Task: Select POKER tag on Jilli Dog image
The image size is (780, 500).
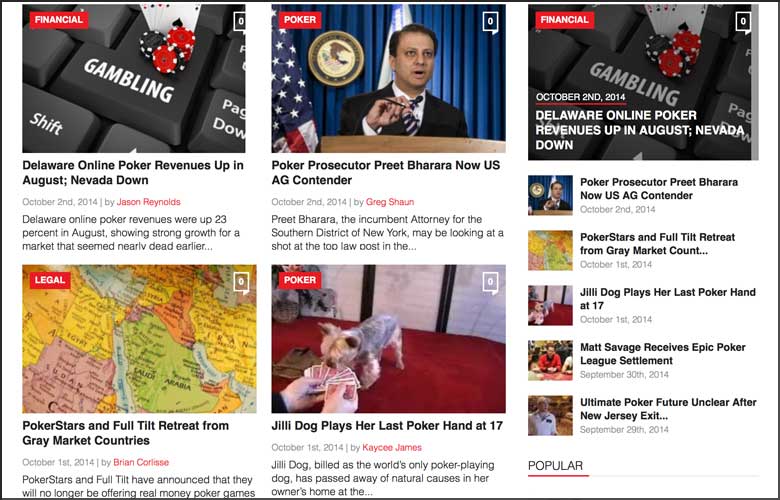Action: coord(300,280)
